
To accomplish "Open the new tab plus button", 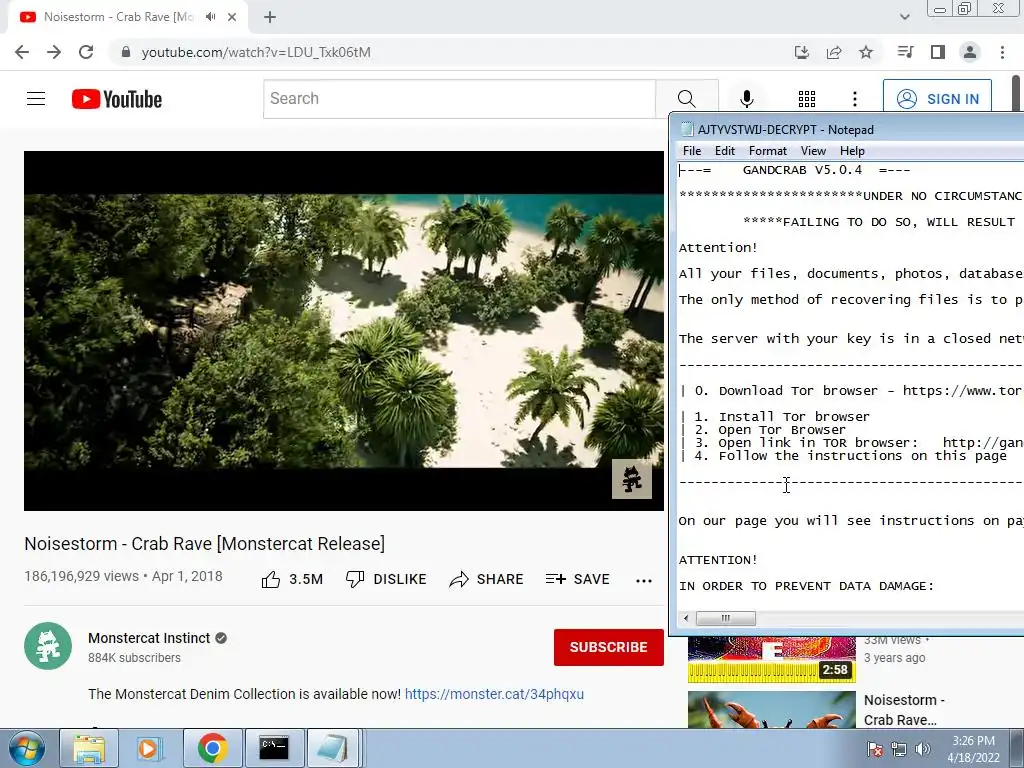I will coord(270,17).
